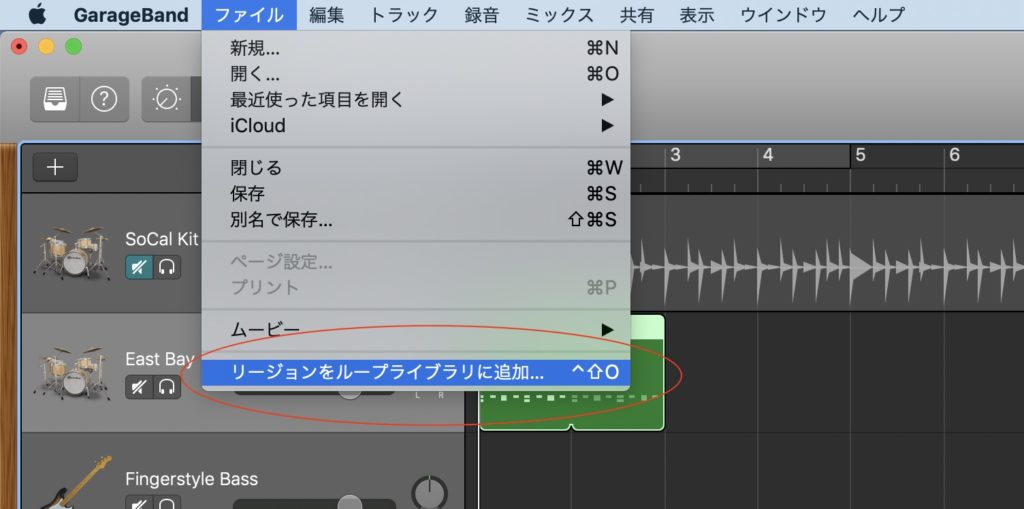Open the 録音 menu
The image size is (1024, 509).
click(482, 14)
